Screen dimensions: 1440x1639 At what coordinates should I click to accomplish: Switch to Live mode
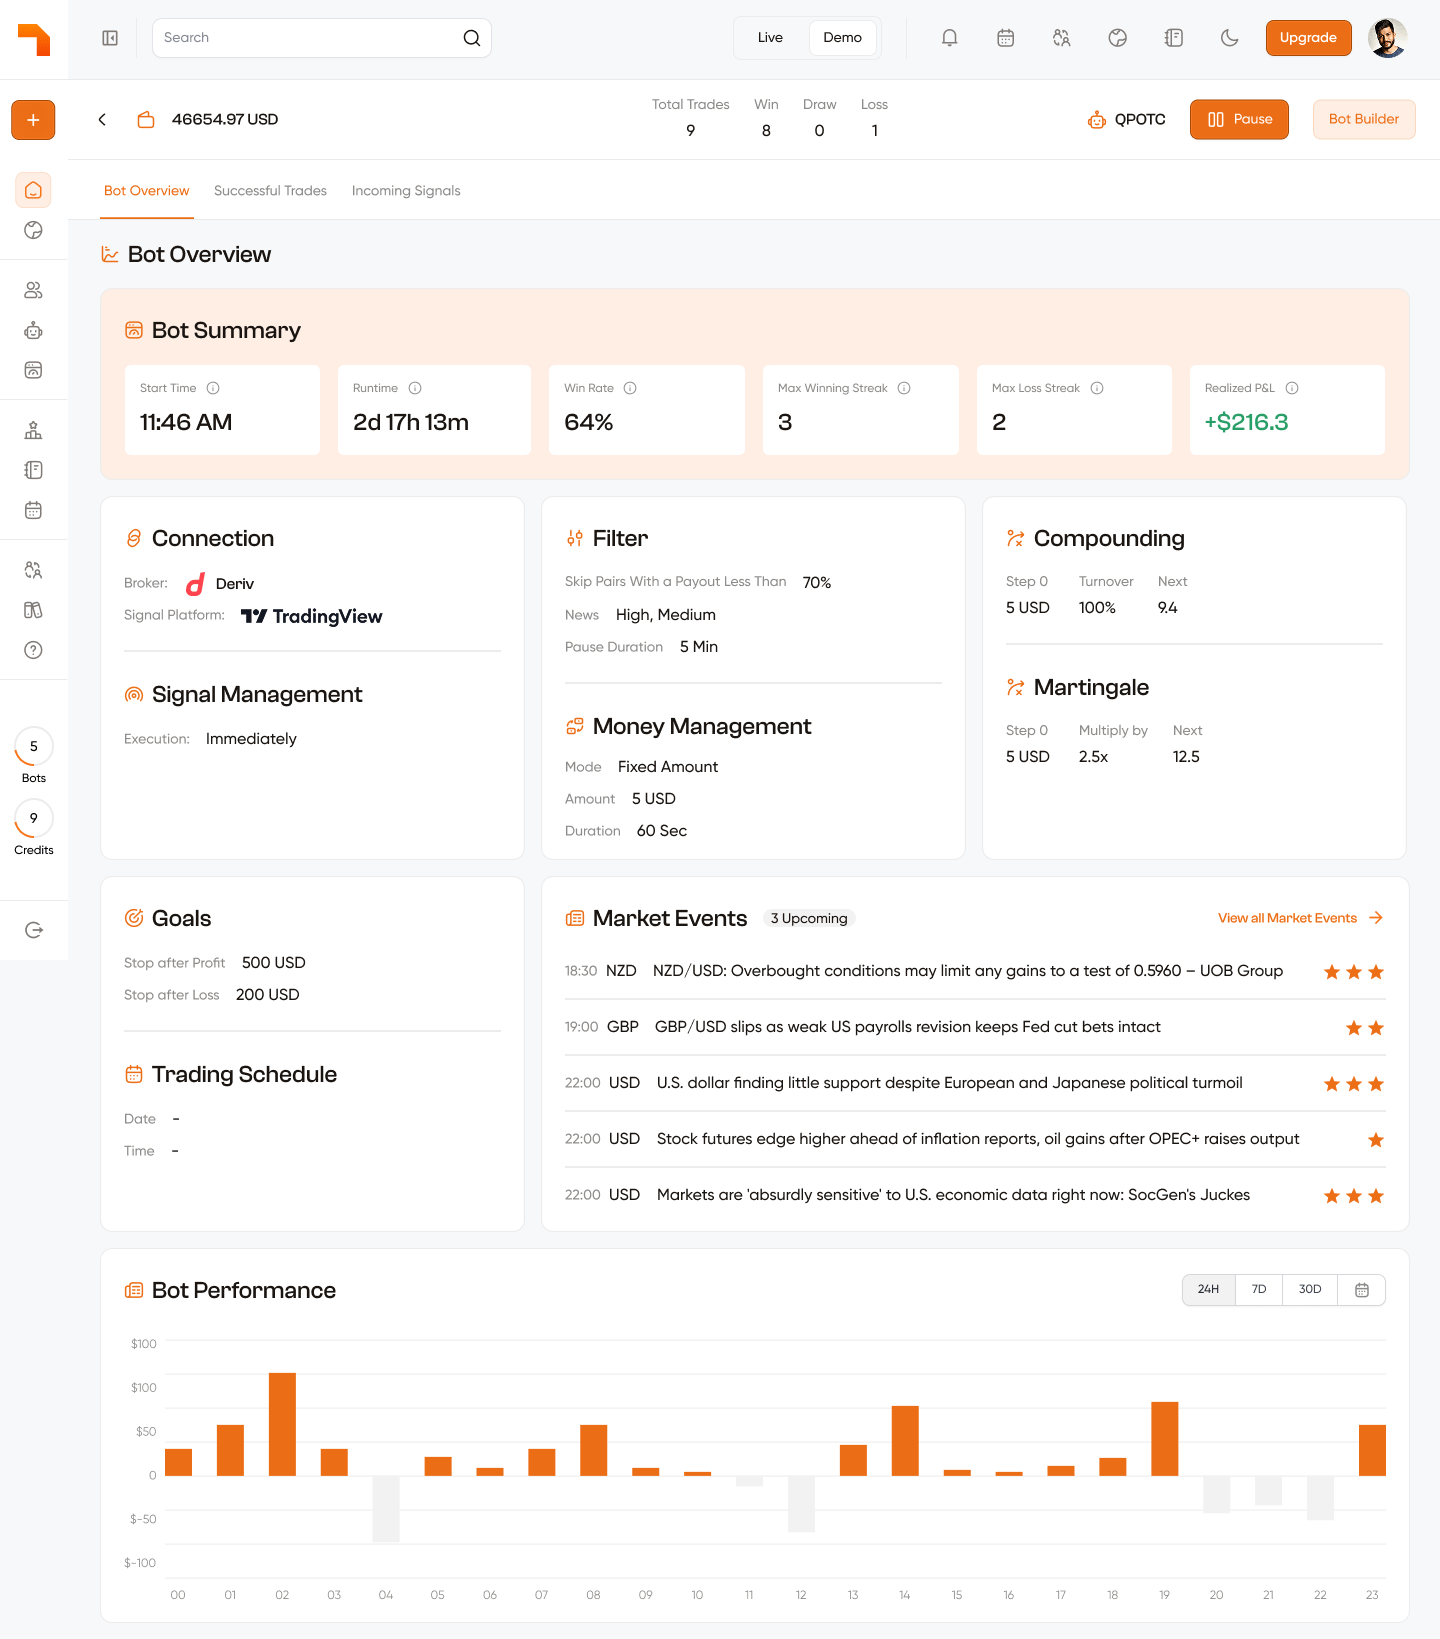tap(770, 38)
